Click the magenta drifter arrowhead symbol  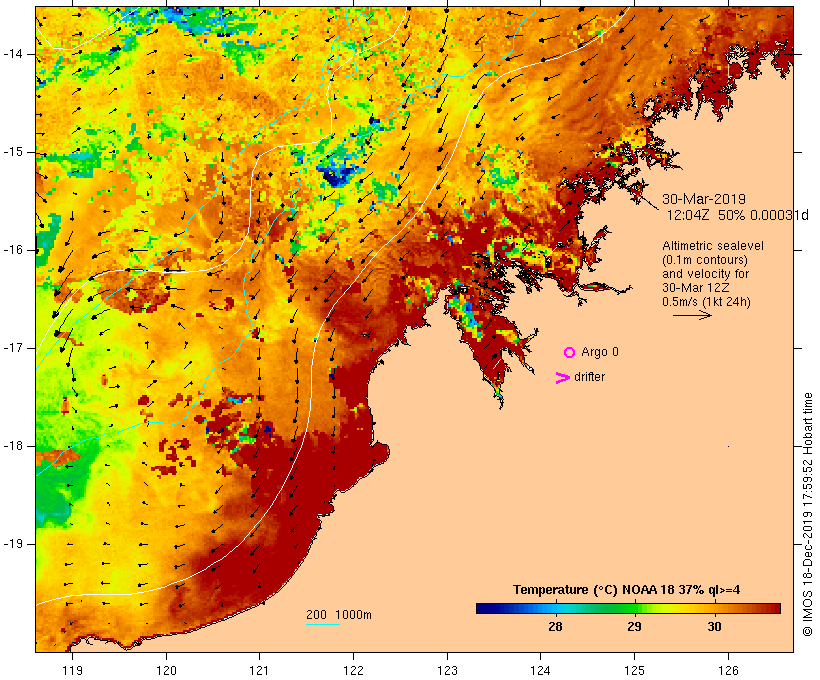563,378
